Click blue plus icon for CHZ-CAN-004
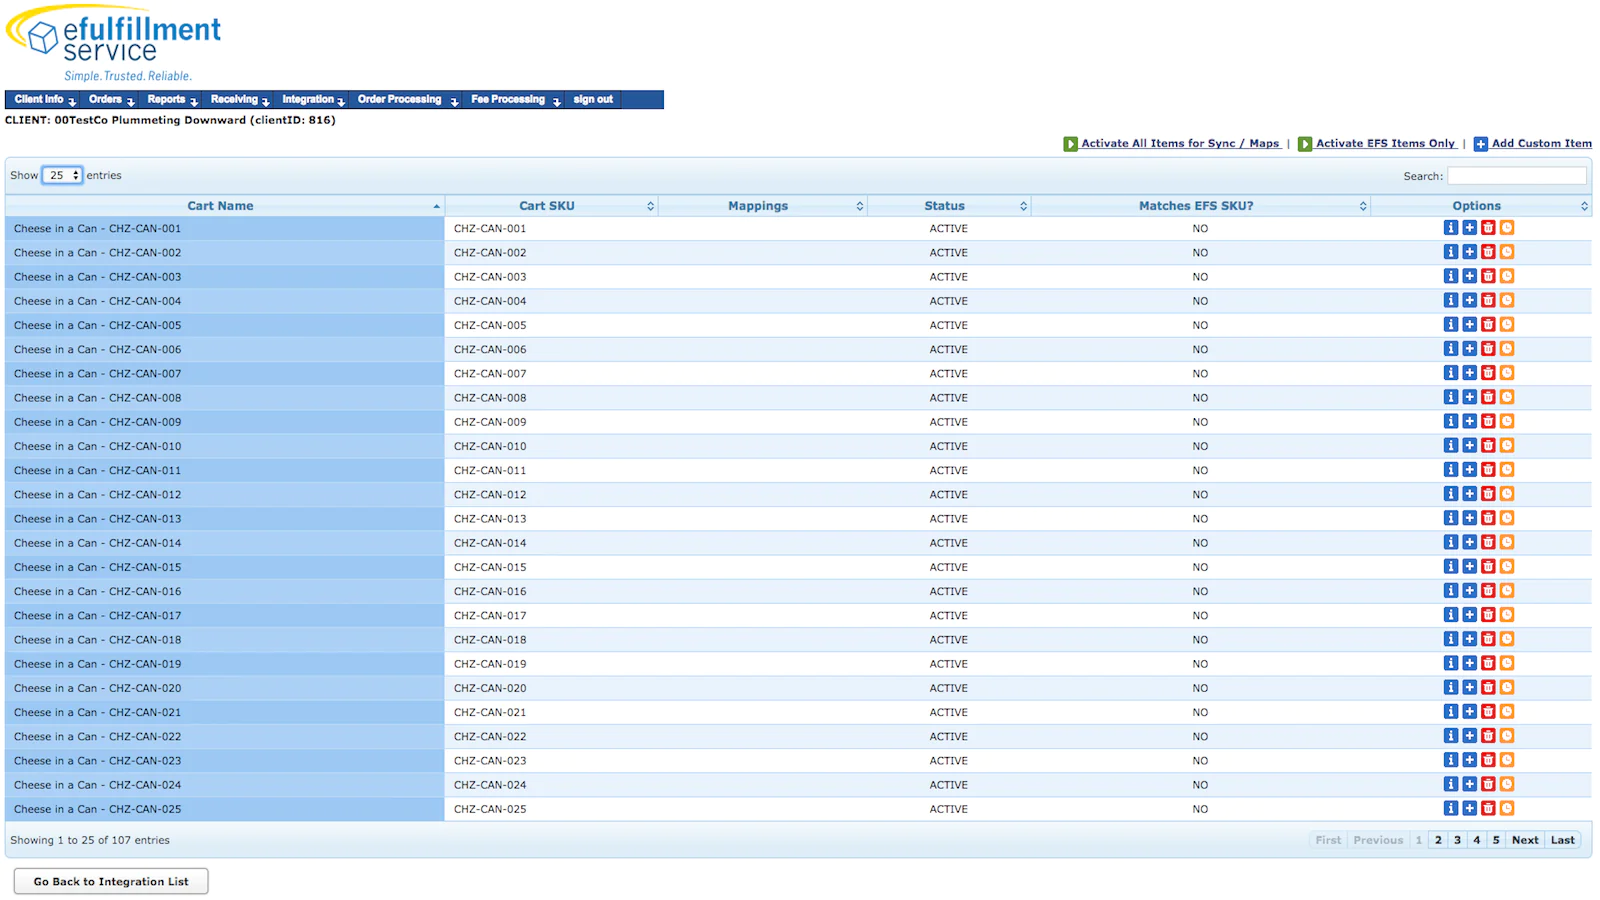The image size is (1600, 900). click(1469, 300)
